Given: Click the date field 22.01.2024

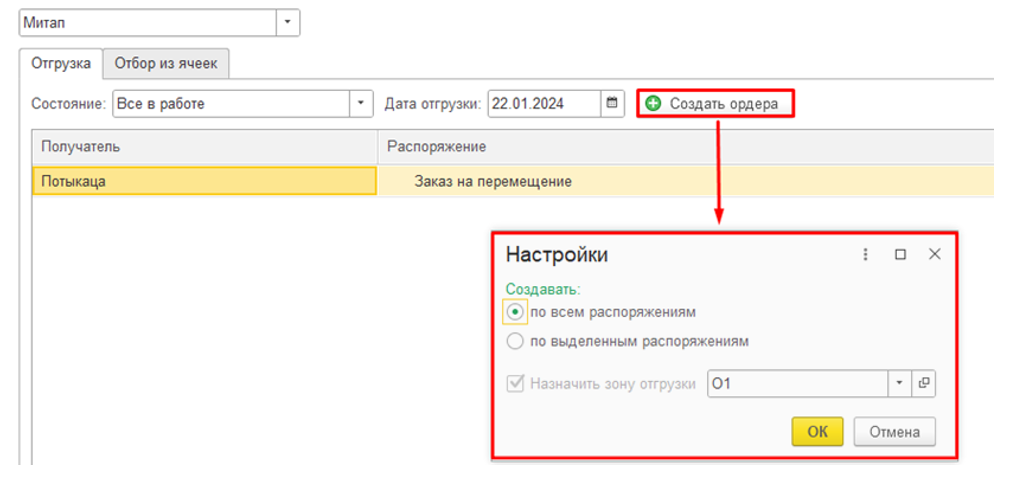Looking at the screenshot, I should click(x=544, y=103).
